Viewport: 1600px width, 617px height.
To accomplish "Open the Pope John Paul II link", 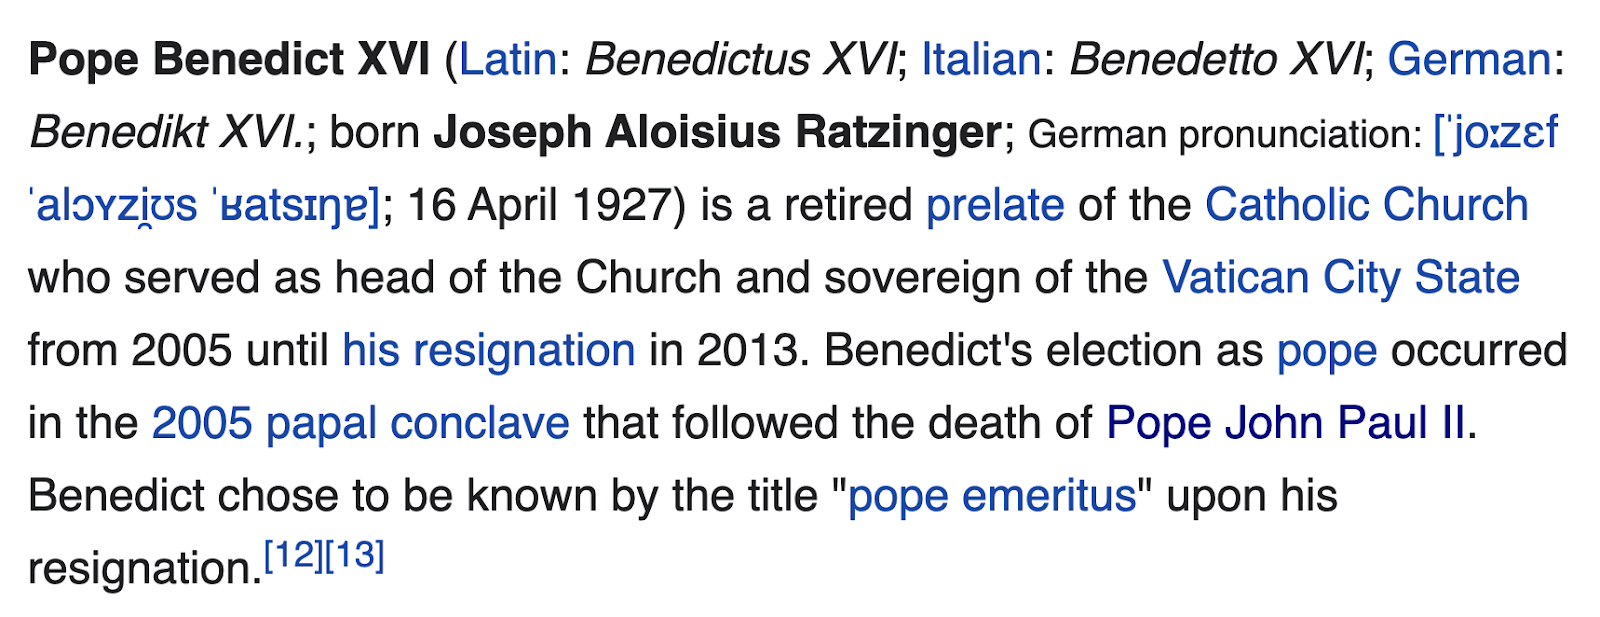I will pos(1286,424).
